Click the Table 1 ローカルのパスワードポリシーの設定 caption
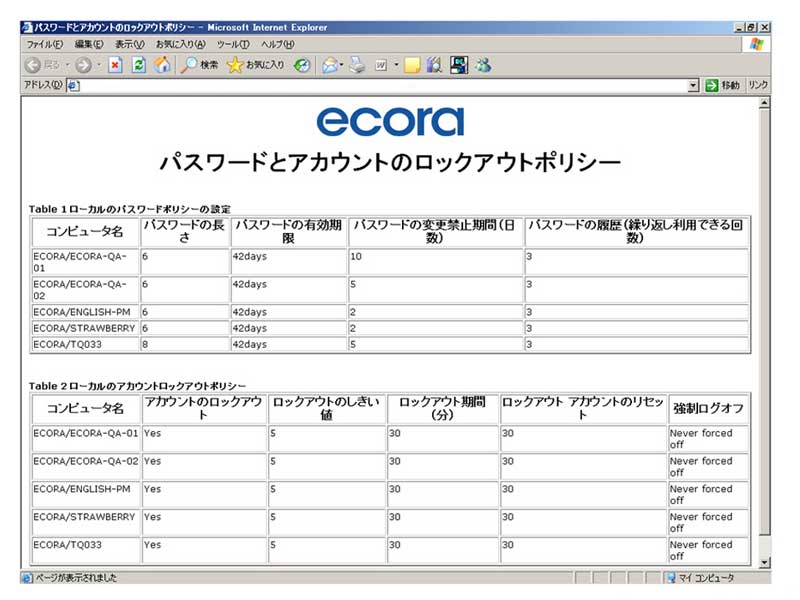 click(130, 209)
